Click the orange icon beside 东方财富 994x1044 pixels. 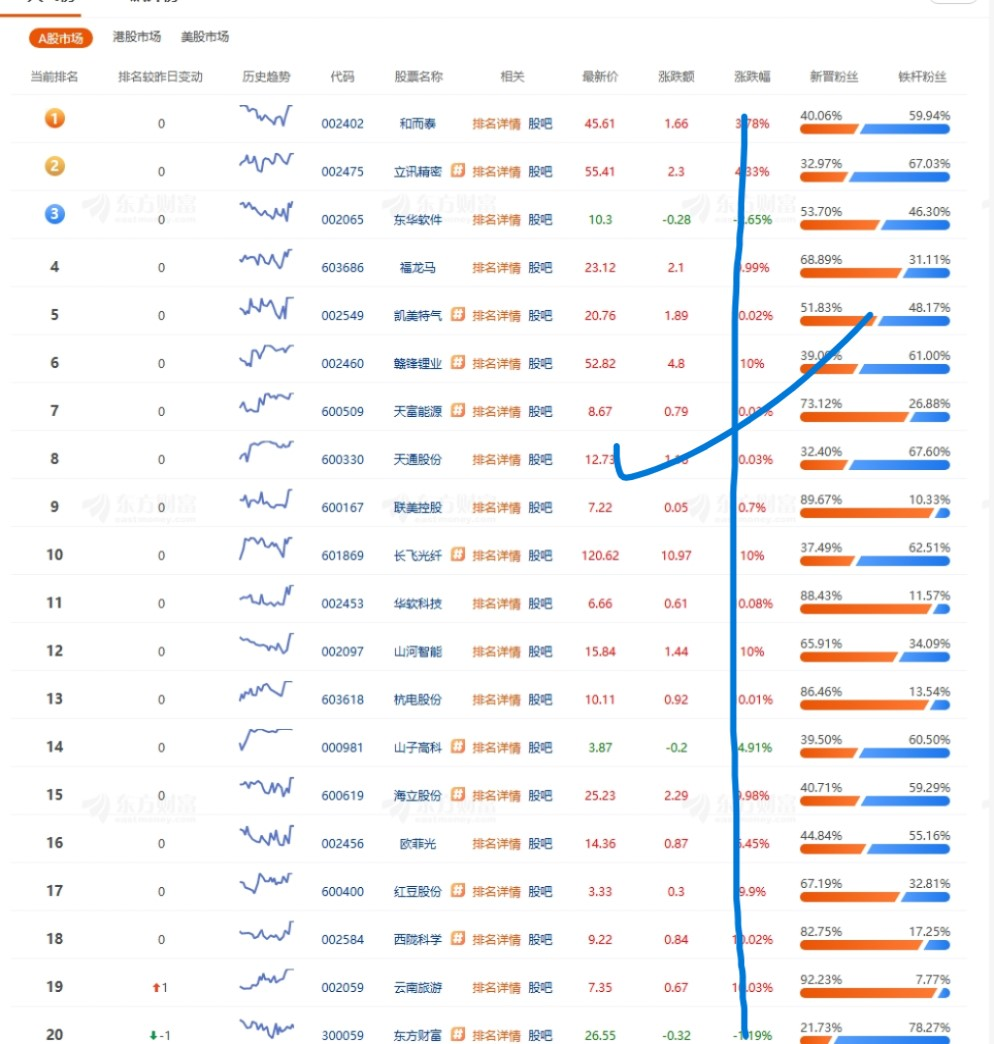(x=458, y=1035)
